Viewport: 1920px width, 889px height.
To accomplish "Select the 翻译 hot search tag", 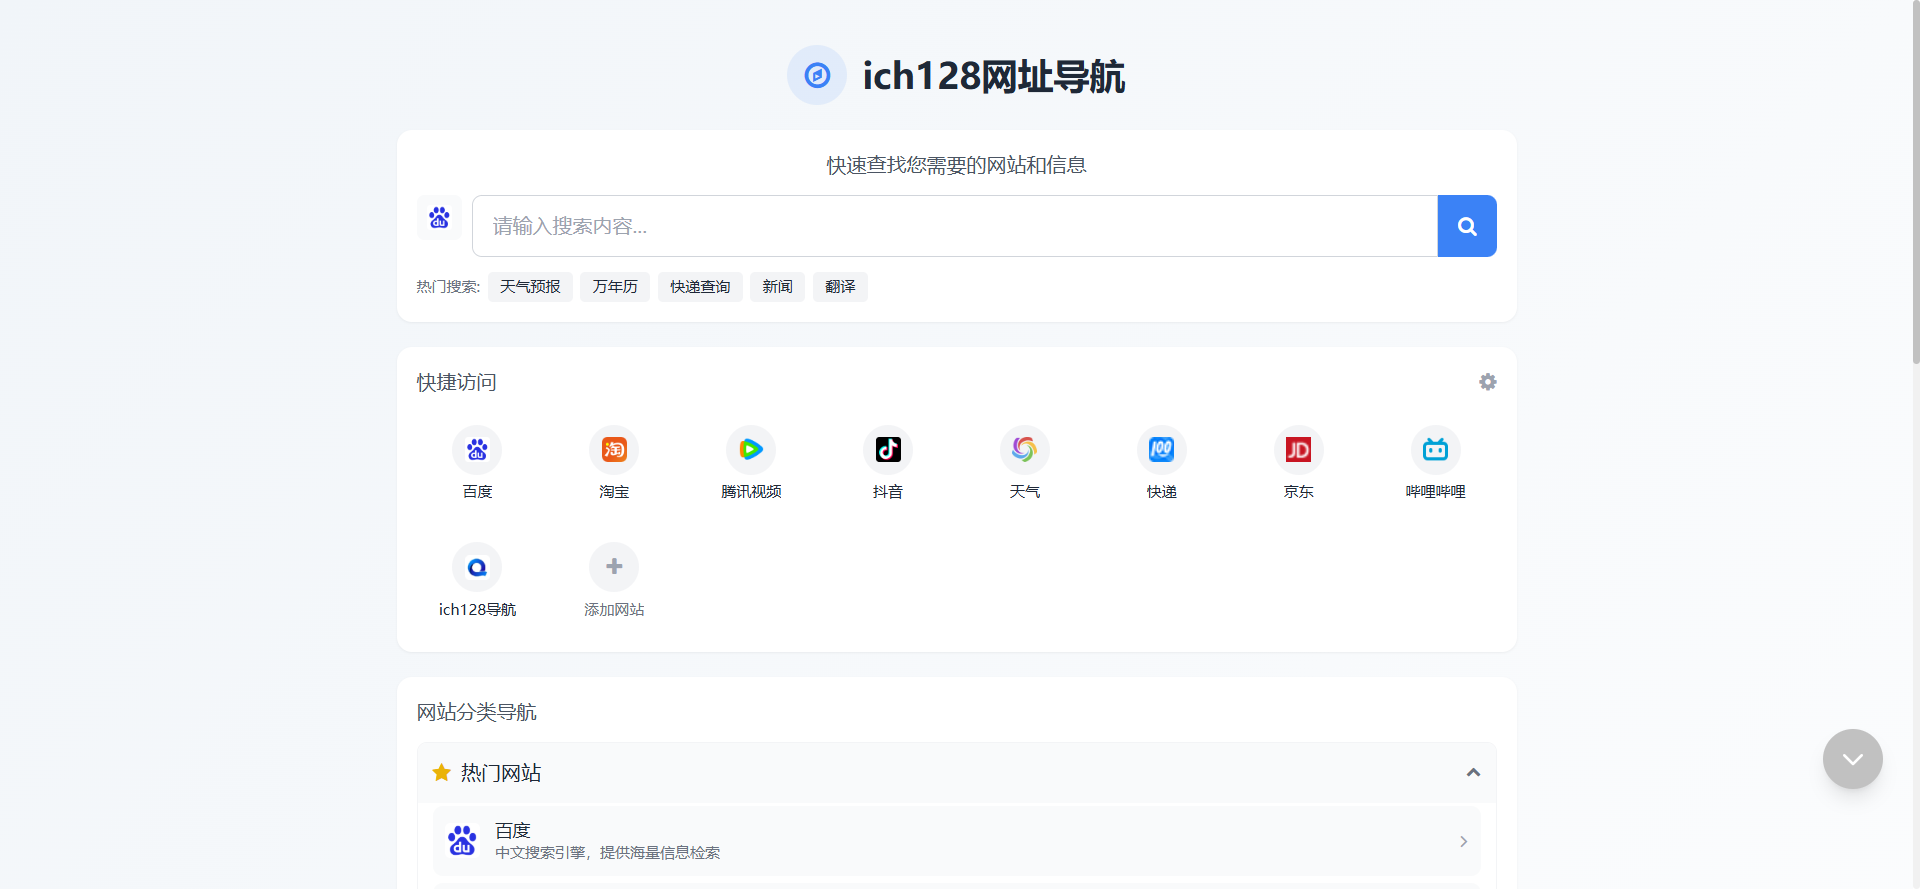I will [840, 287].
